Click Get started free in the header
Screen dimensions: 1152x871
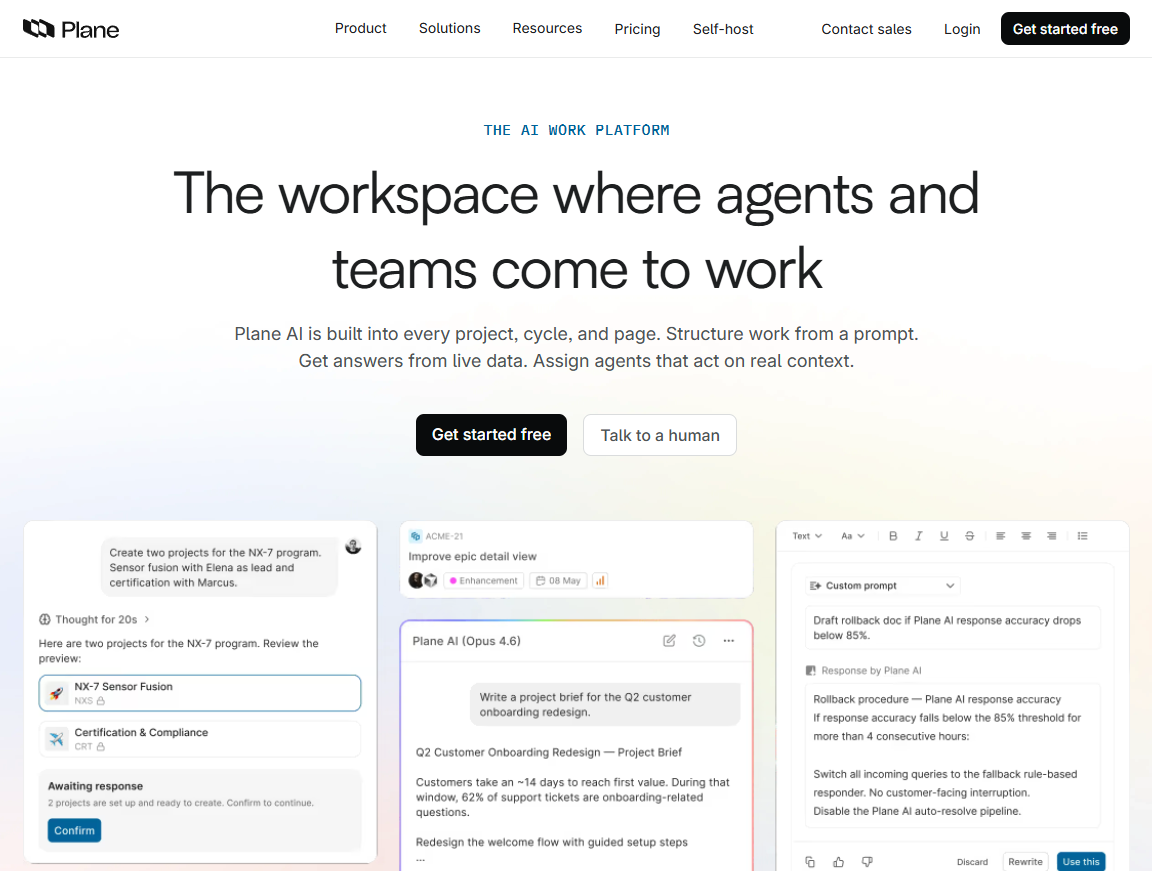tap(1065, 29)
